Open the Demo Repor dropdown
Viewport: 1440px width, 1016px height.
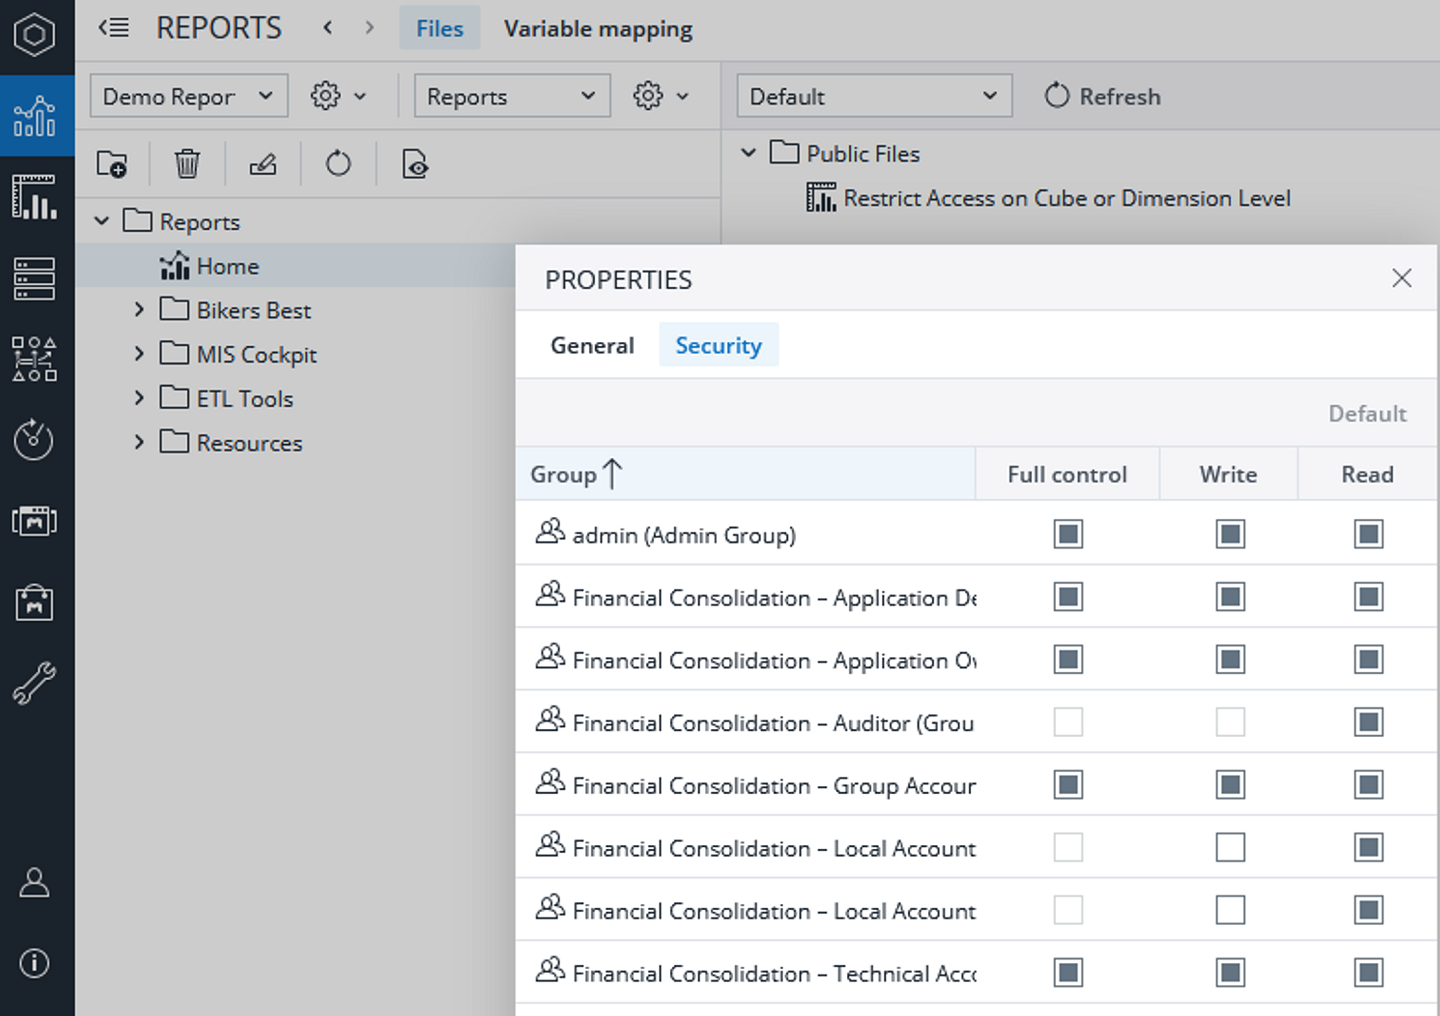(189, 96)
